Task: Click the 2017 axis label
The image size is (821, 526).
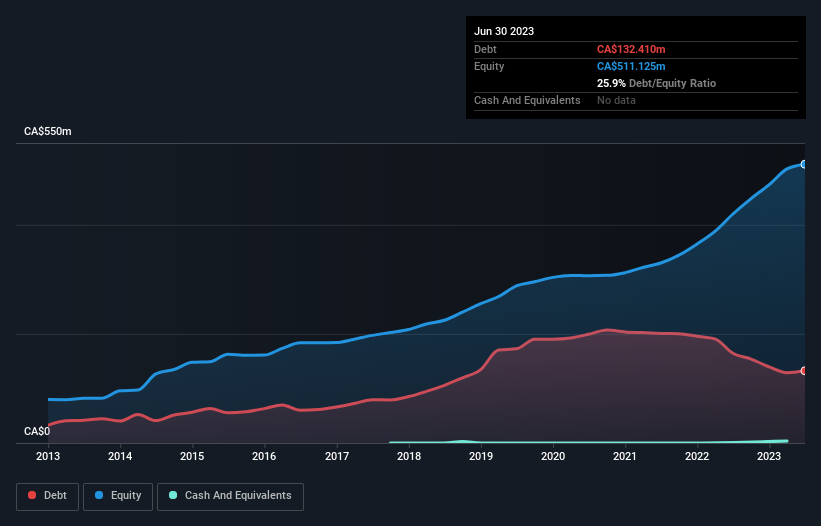Action: click(x=337, y=456)
